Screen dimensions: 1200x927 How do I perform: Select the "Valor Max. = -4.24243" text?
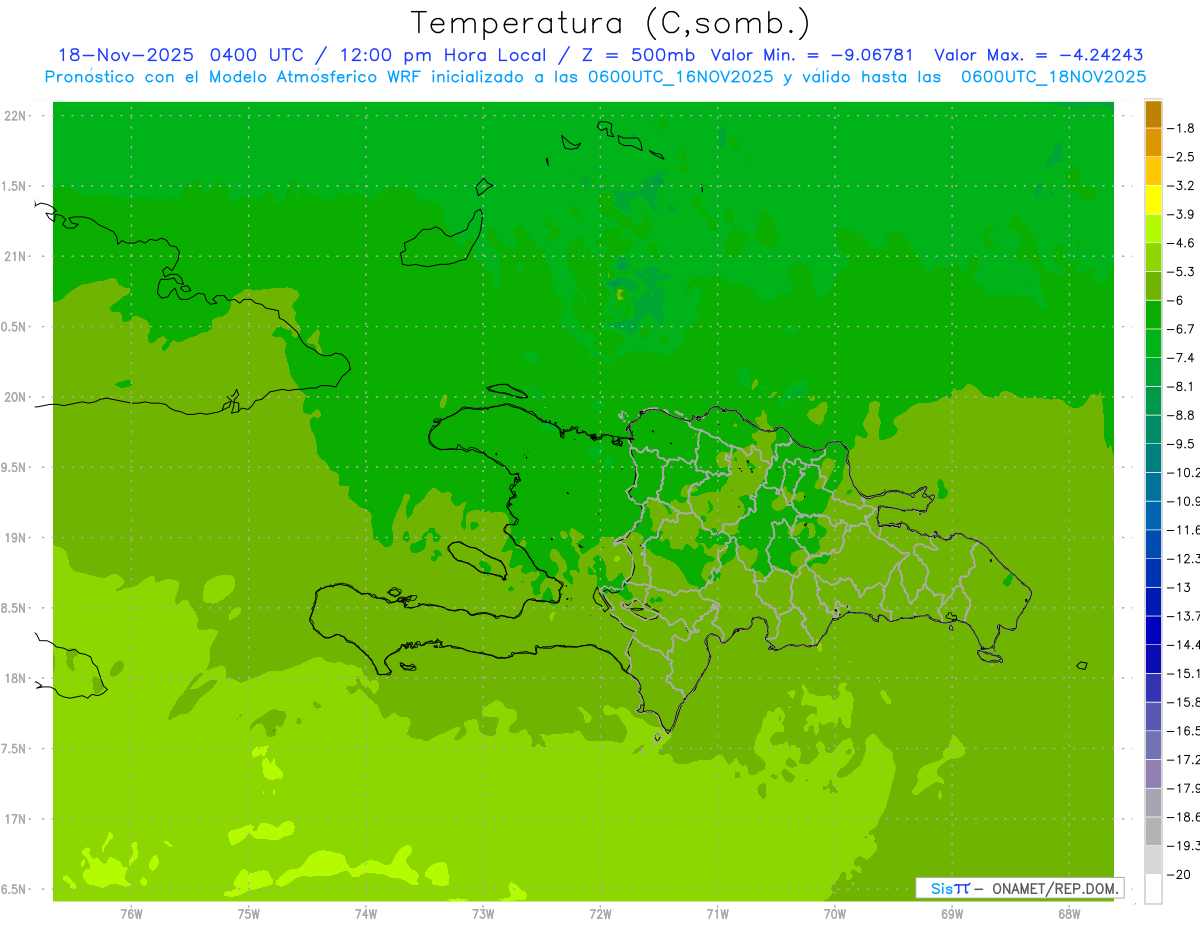[x=1039, y=55]
